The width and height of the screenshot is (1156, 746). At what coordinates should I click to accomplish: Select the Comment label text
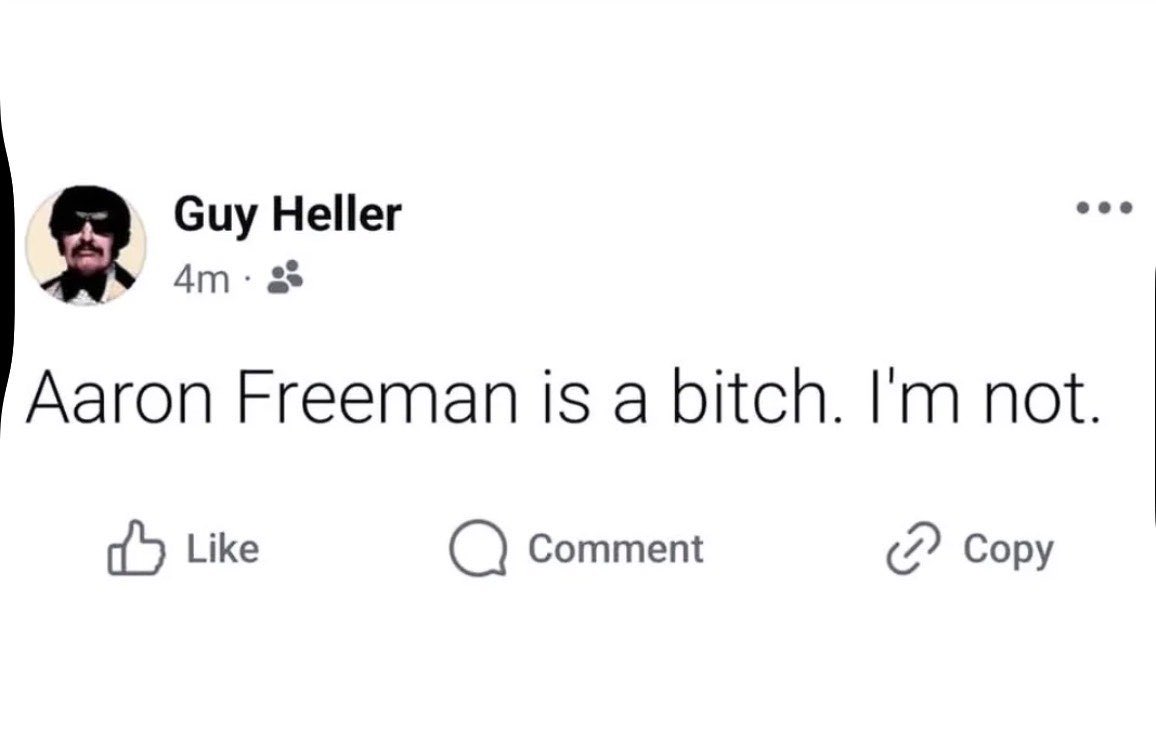pos(616,549)
